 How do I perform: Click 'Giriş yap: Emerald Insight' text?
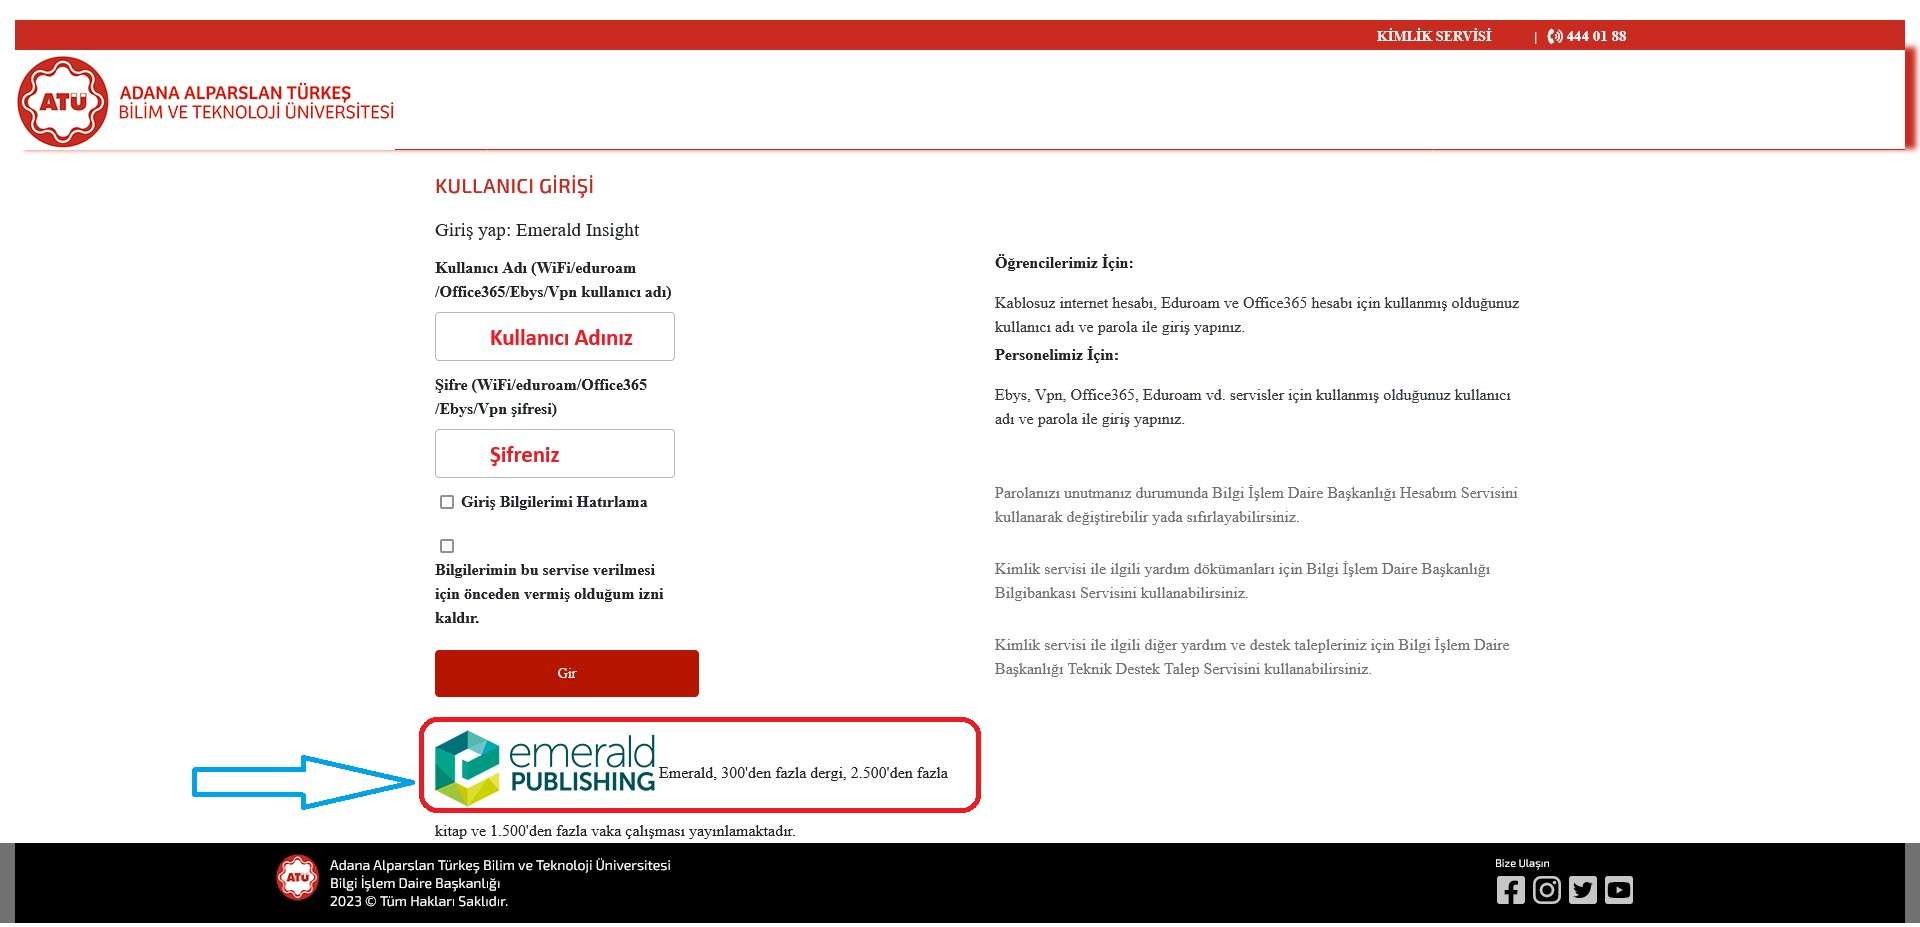coord(537,230)
